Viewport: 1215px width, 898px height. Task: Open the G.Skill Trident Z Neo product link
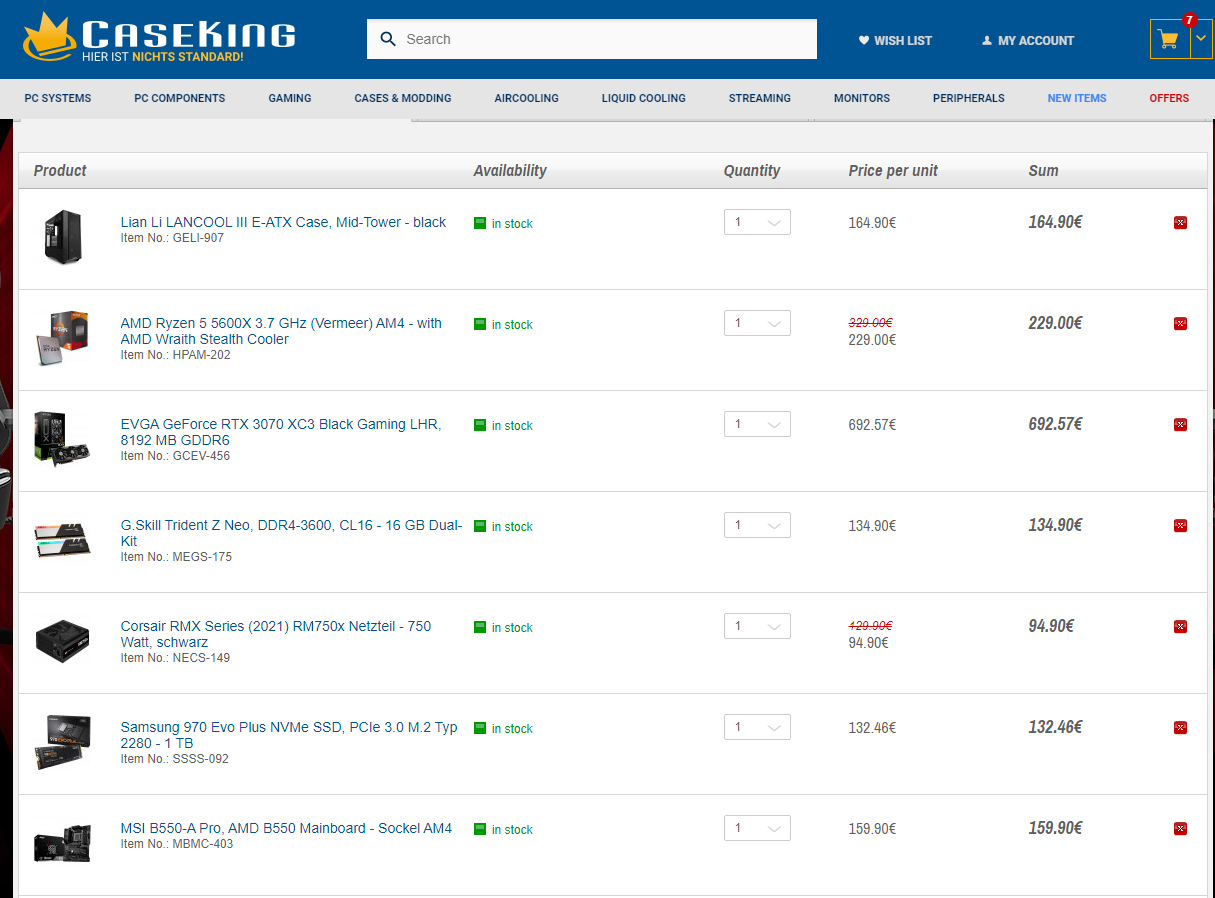coord(291,533)
